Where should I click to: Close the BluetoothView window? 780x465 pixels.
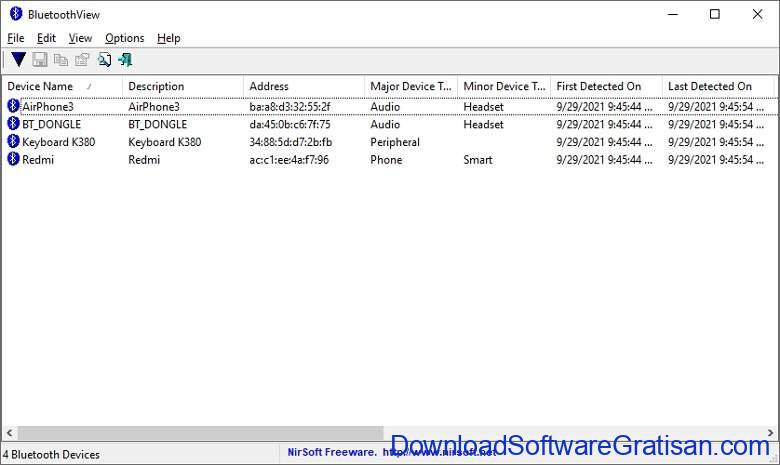pos(757,14)
